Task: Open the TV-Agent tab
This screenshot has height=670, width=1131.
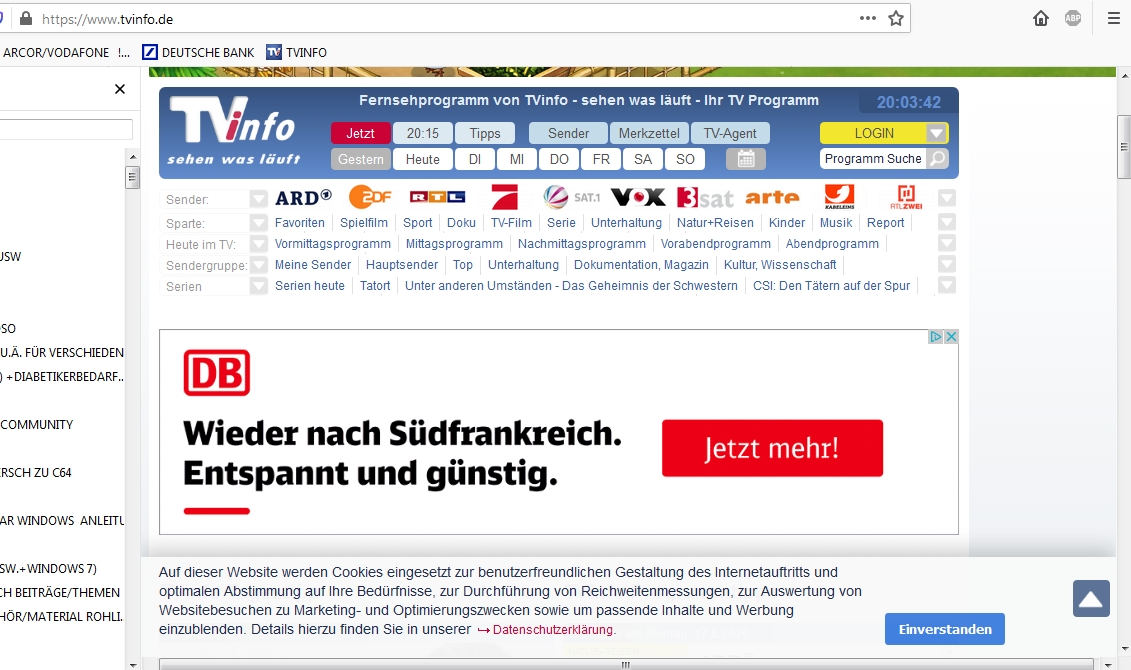Action: 730,133
